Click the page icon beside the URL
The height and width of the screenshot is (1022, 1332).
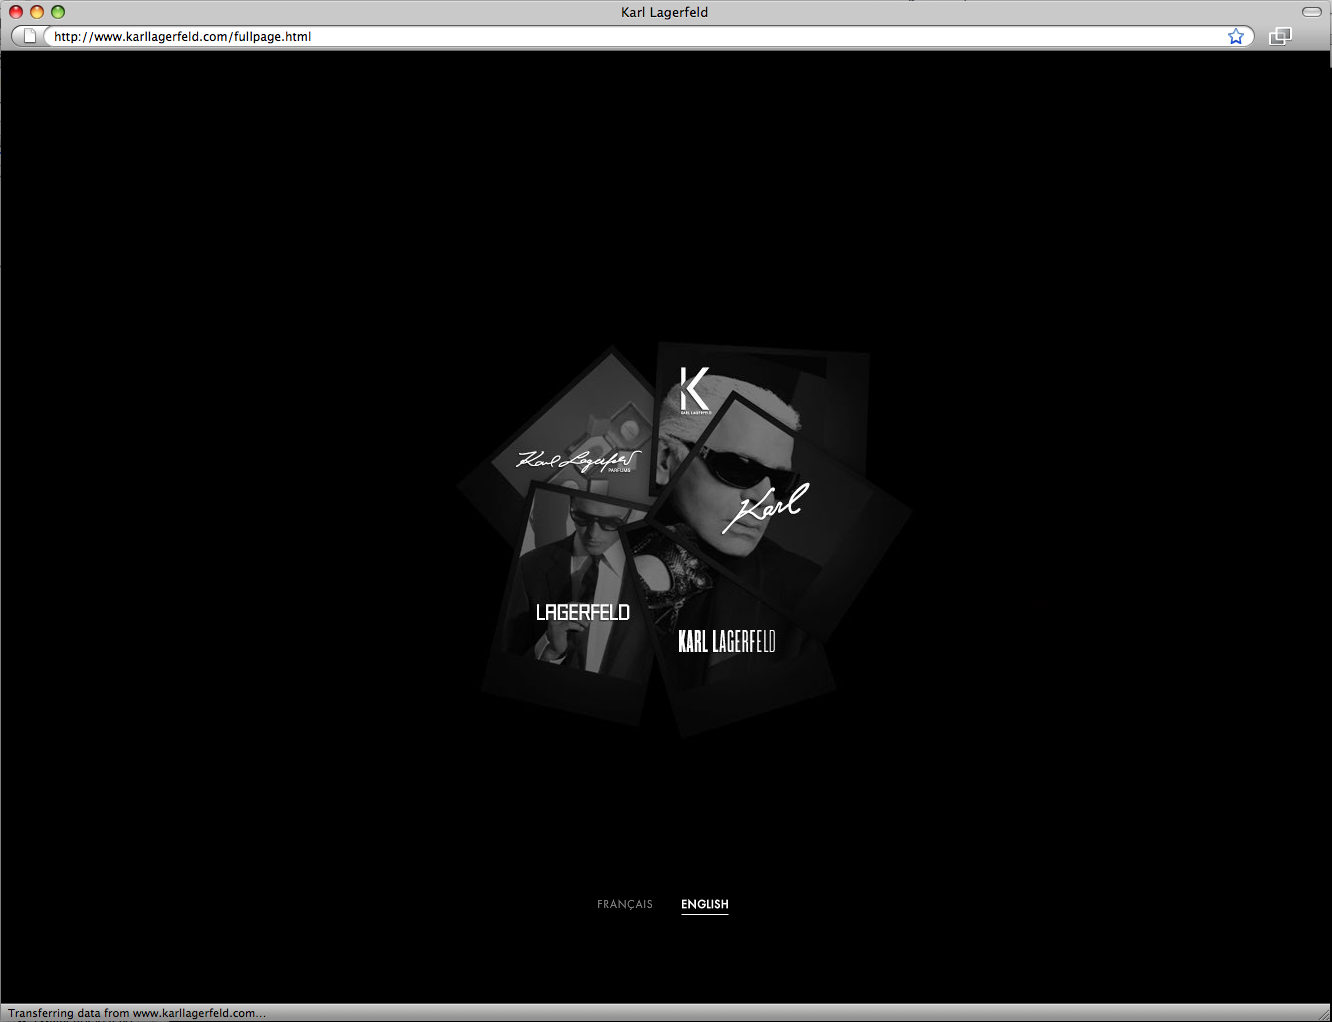[30, 37]
